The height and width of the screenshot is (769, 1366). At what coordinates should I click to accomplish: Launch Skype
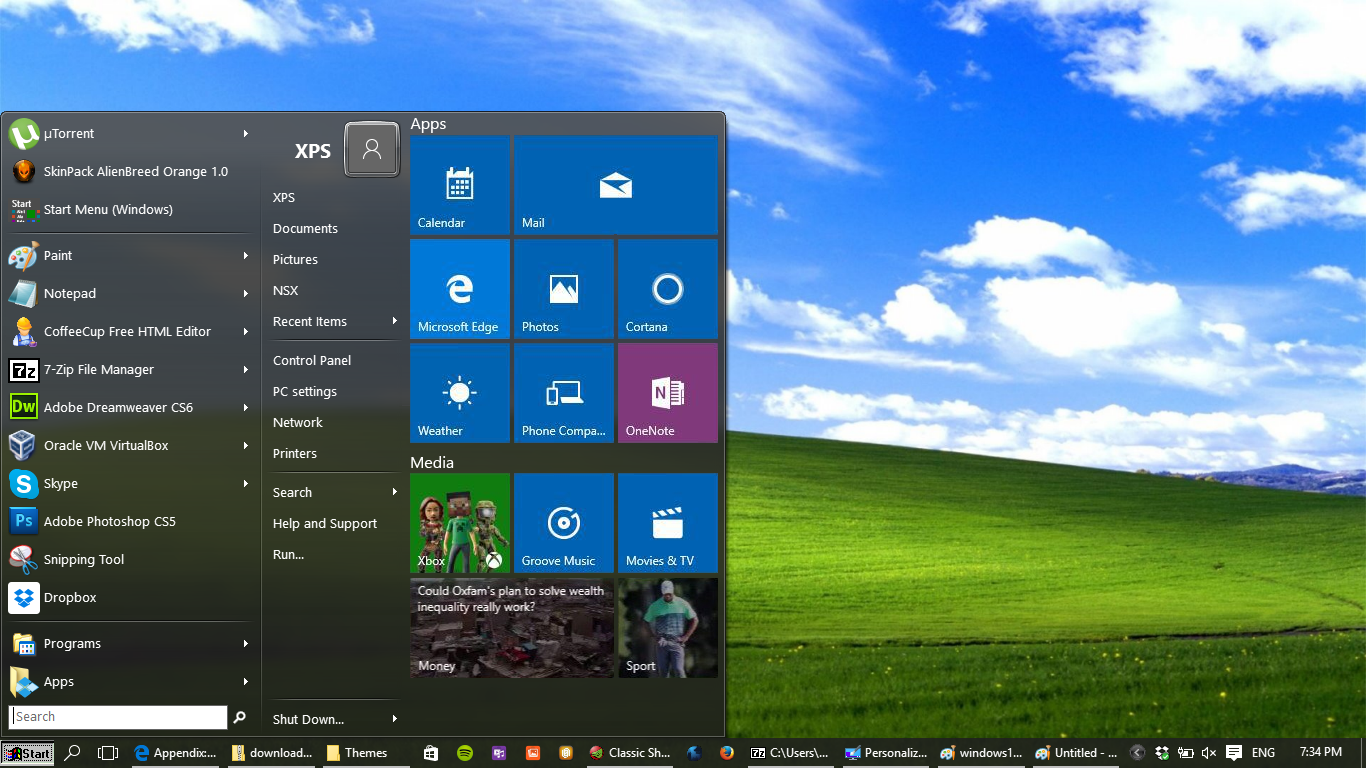coord(62,483)
